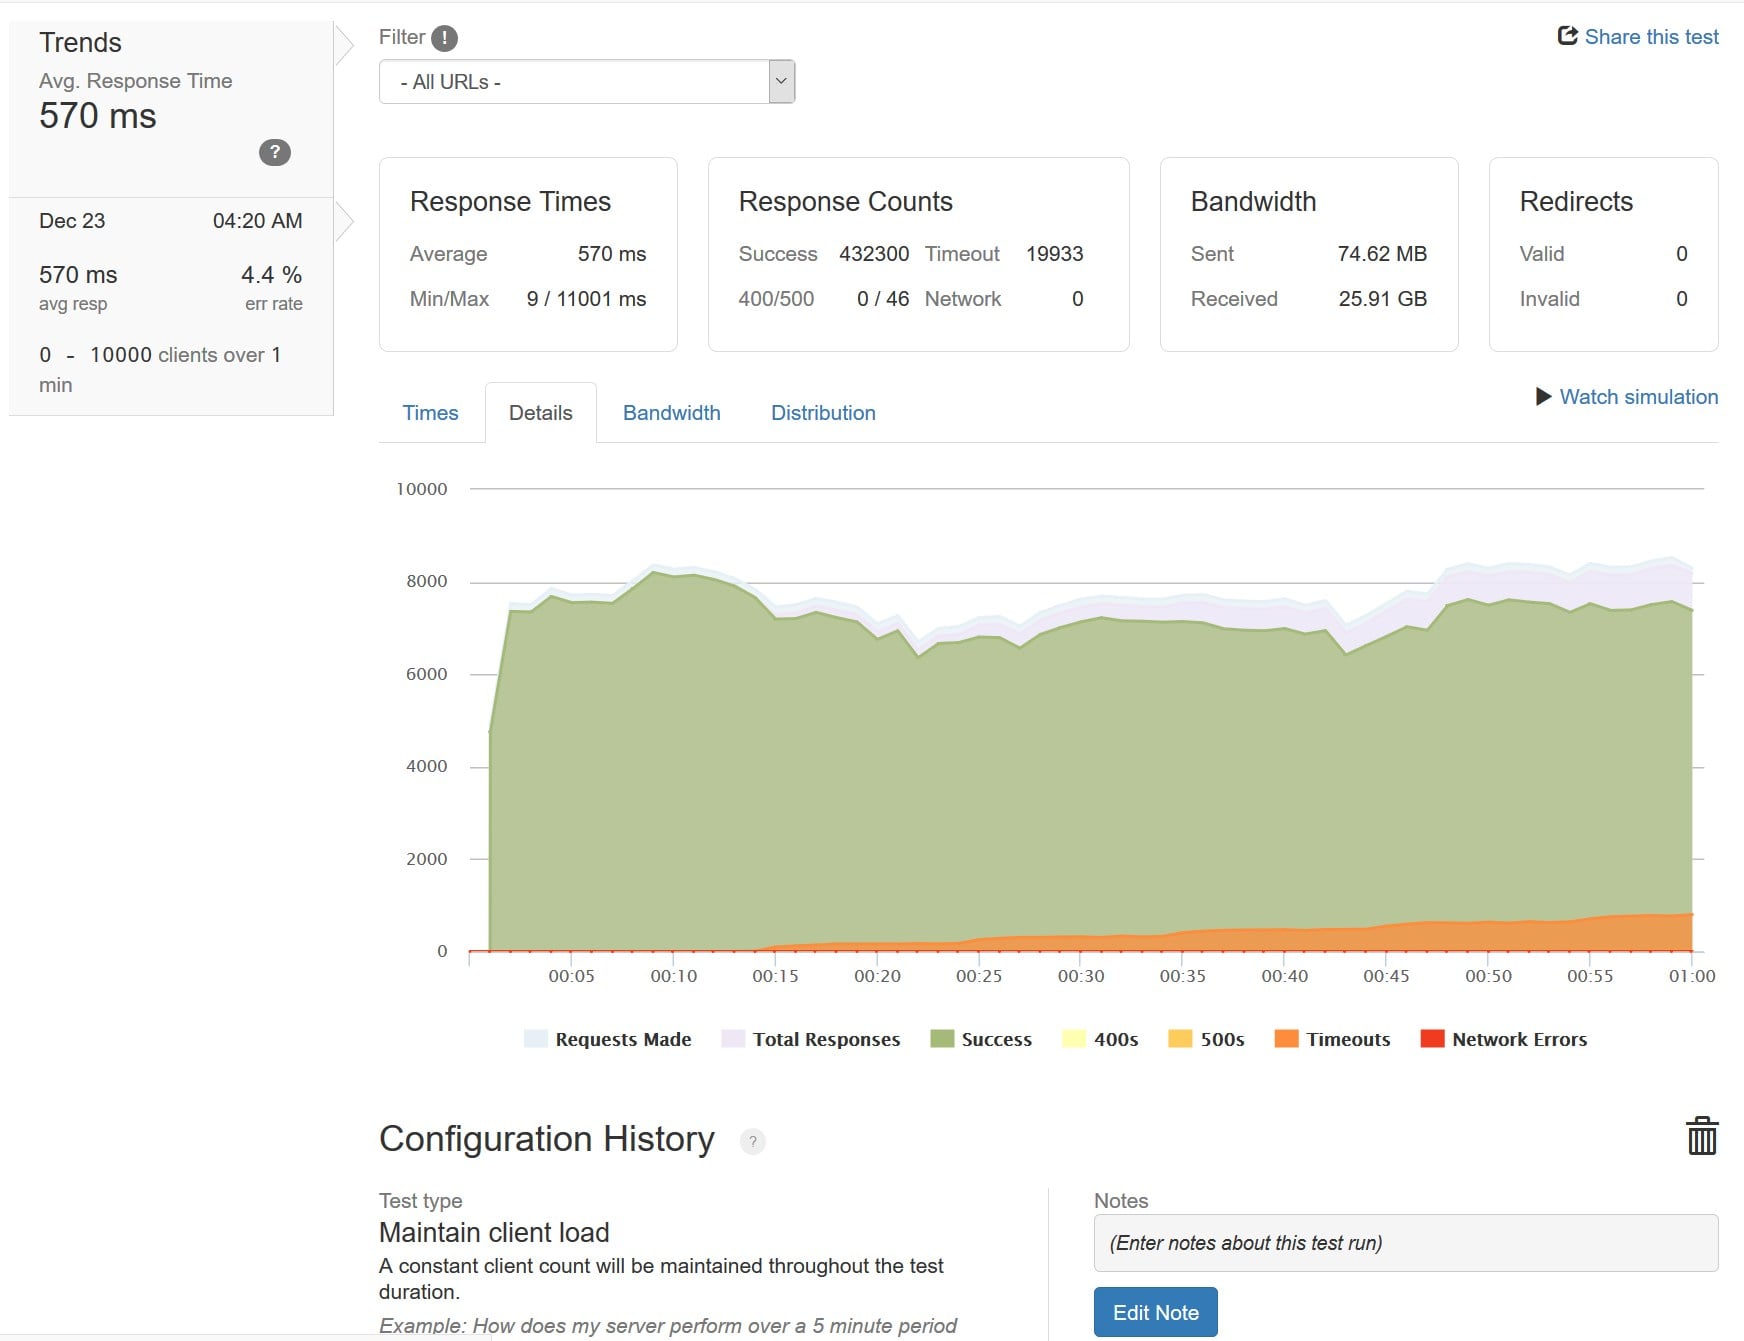Delete test via trash can icon
The image size is (1744, 1341).
coord(1702,1136)
